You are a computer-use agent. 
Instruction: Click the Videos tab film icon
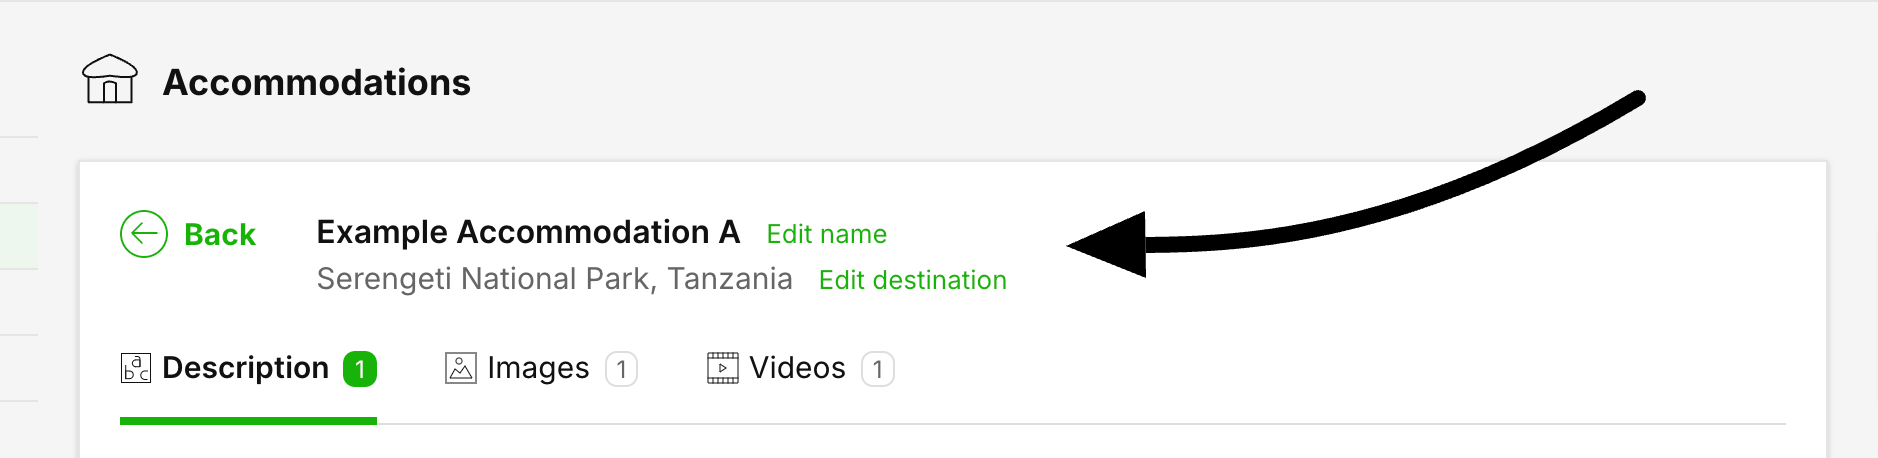click(x=722, y=368)
